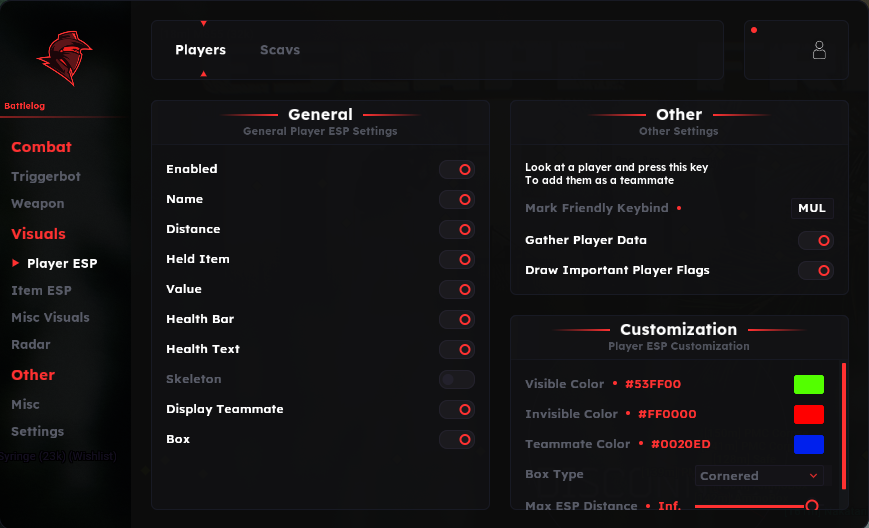
Task: Expand Box Type dropdown chevron arrow
Action: (813, 476)
